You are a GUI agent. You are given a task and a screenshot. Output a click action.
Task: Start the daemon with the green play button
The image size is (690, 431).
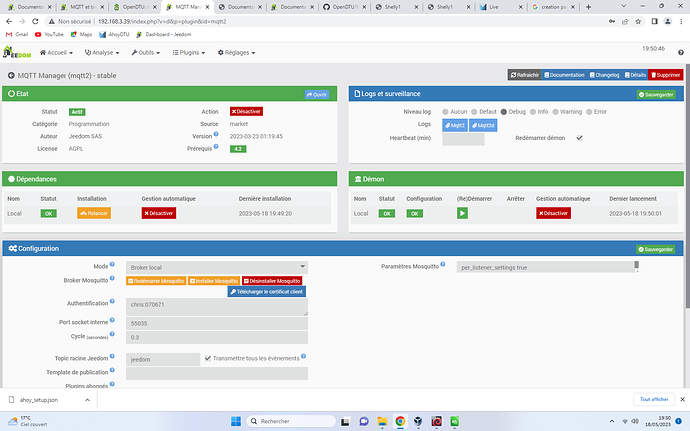(x=462, y=214)
